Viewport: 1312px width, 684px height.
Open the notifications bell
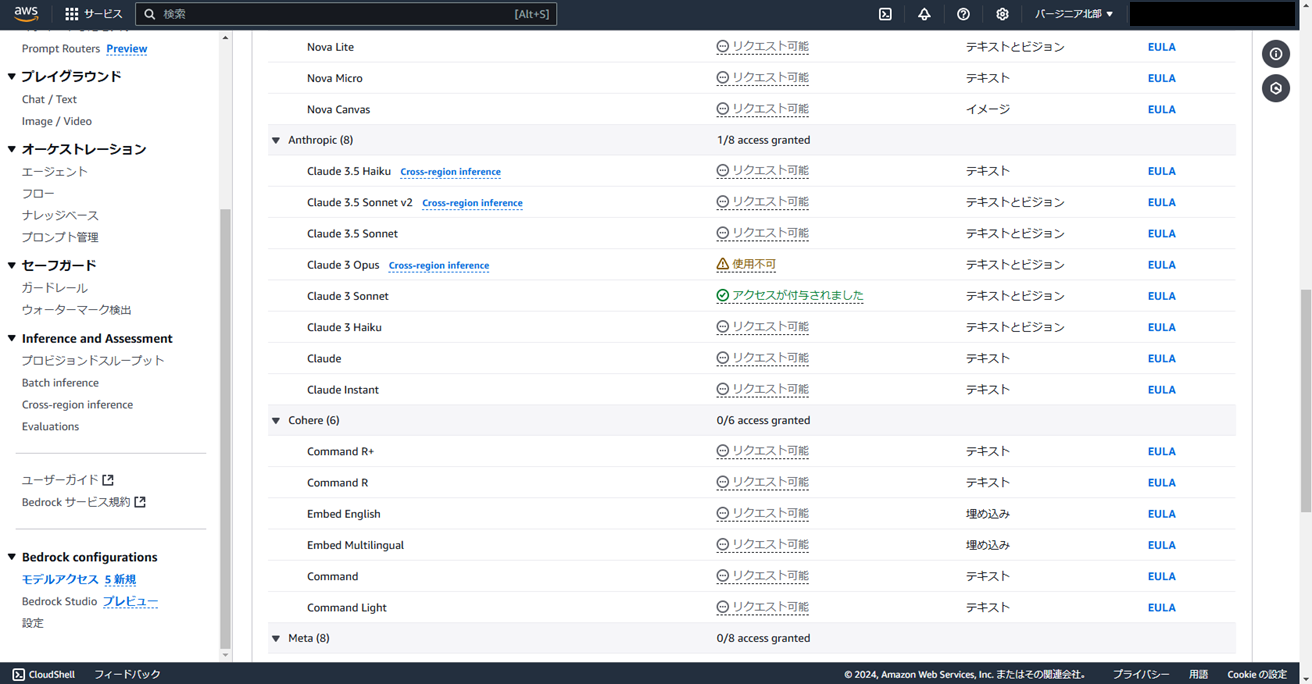pyautogui.click(x=924, y=14)
